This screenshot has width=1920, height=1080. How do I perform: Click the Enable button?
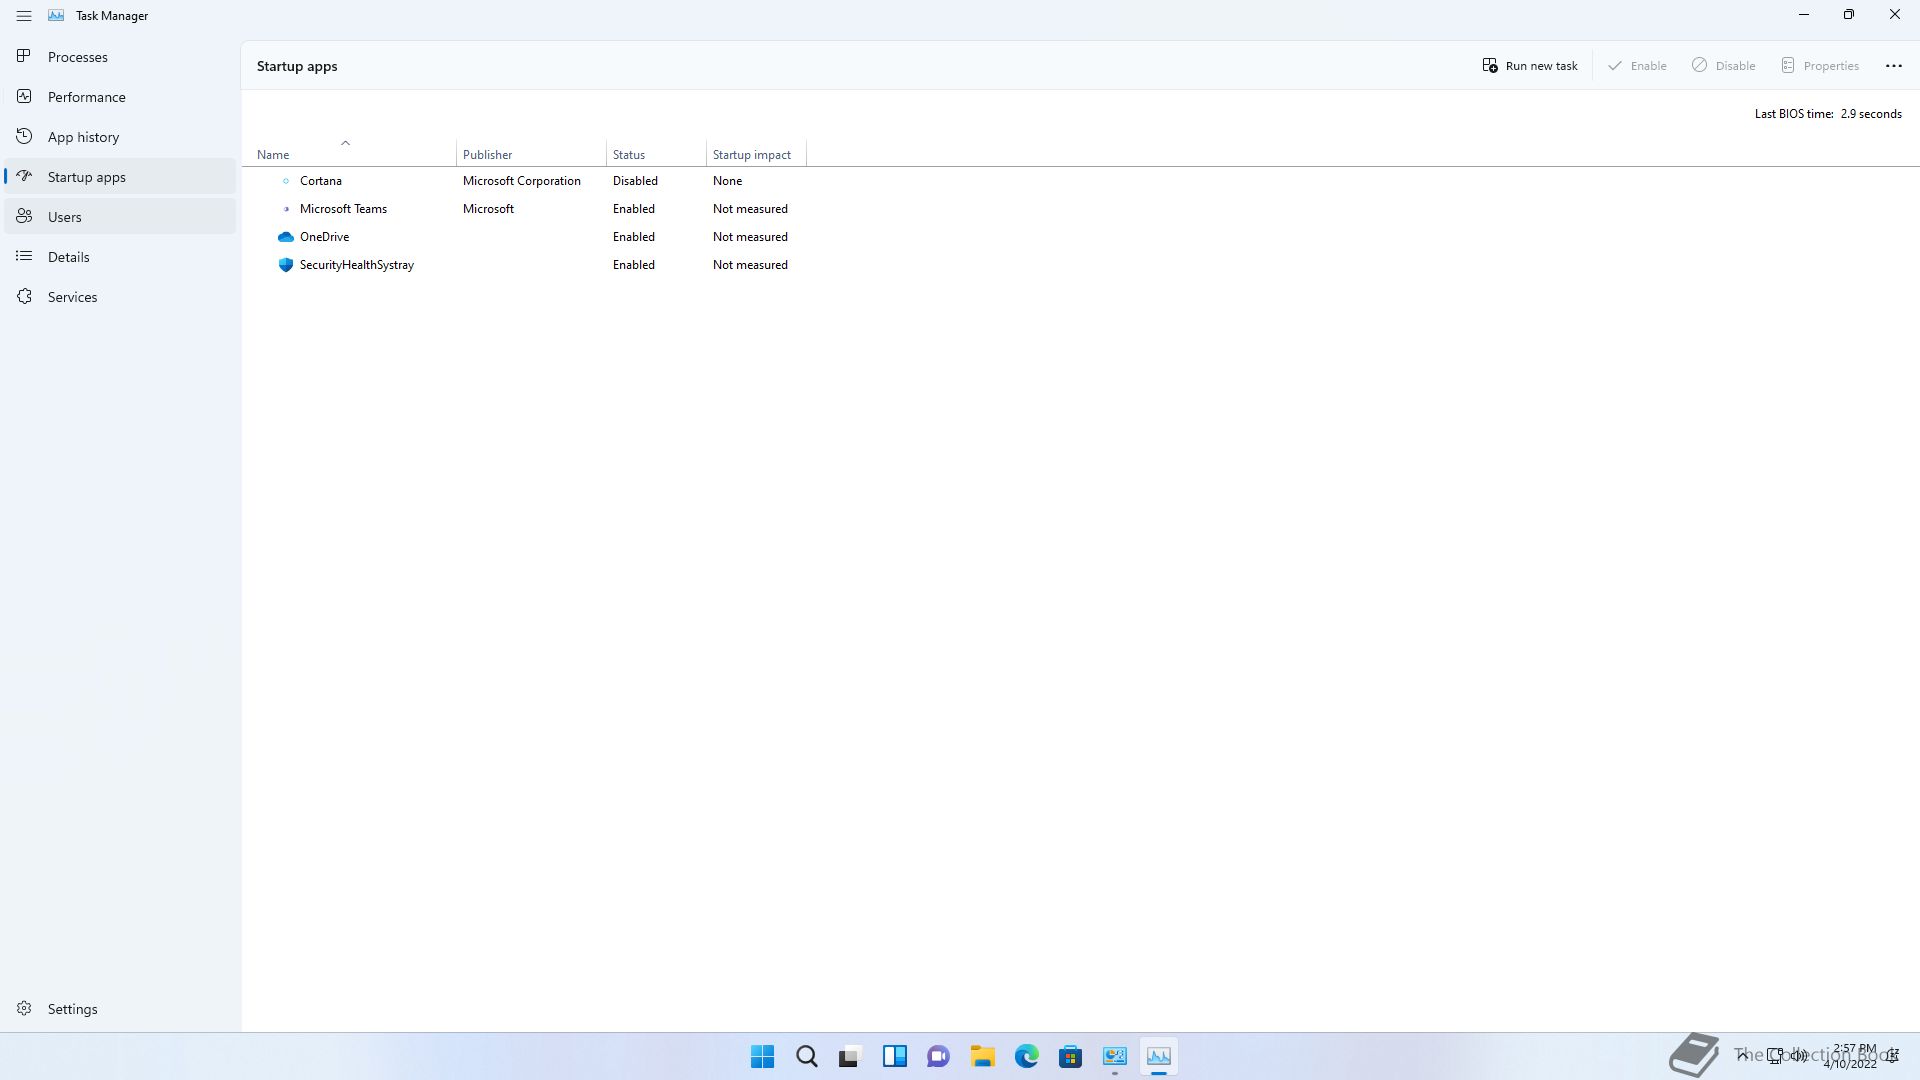point(1637,66)
